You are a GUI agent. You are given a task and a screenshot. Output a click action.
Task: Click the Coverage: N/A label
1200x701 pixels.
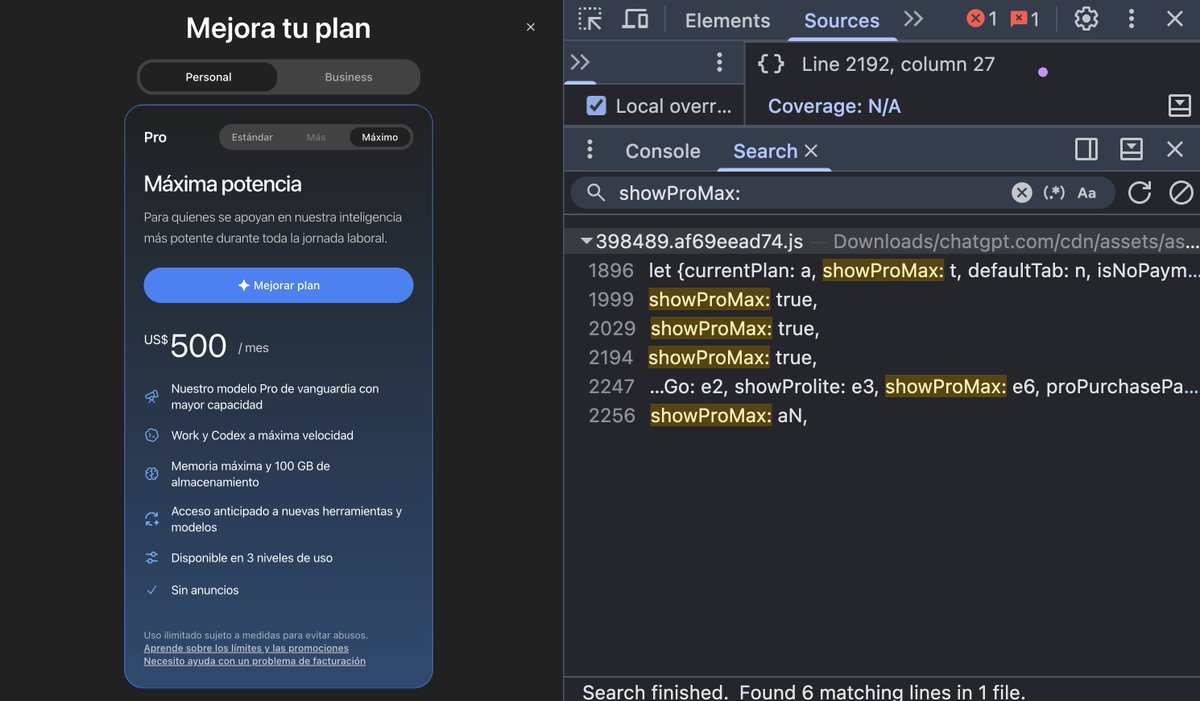tap(834, 106)
